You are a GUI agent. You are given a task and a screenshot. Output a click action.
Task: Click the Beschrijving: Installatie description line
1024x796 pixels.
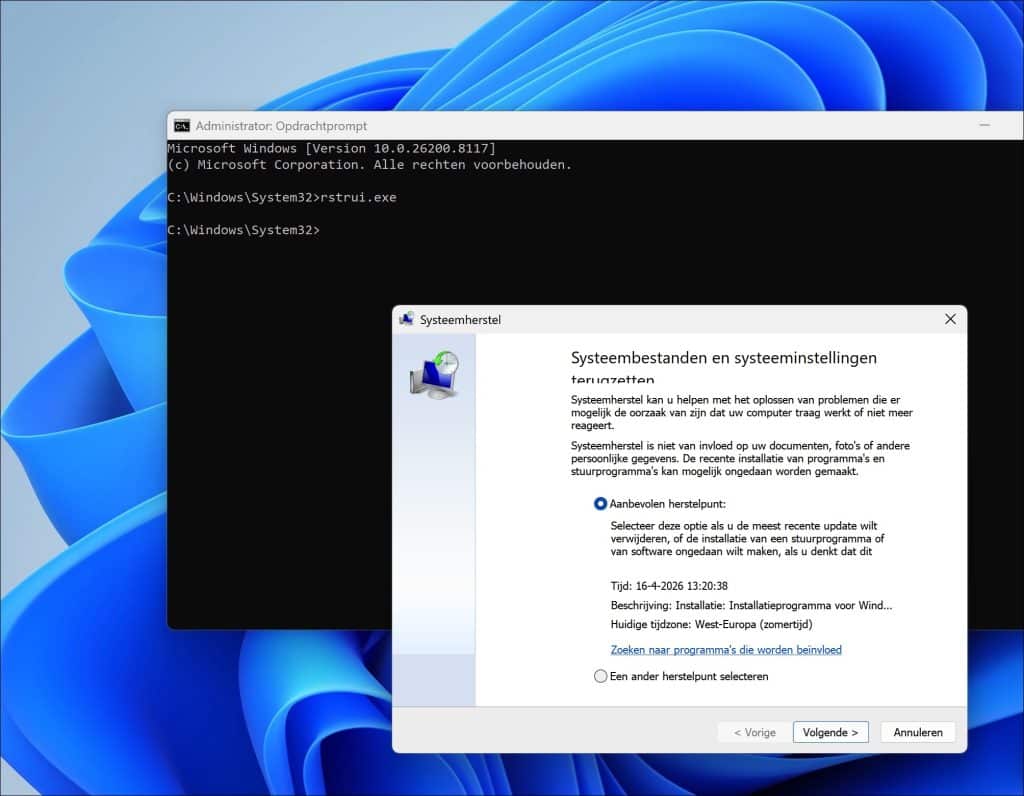click(750, 606)
